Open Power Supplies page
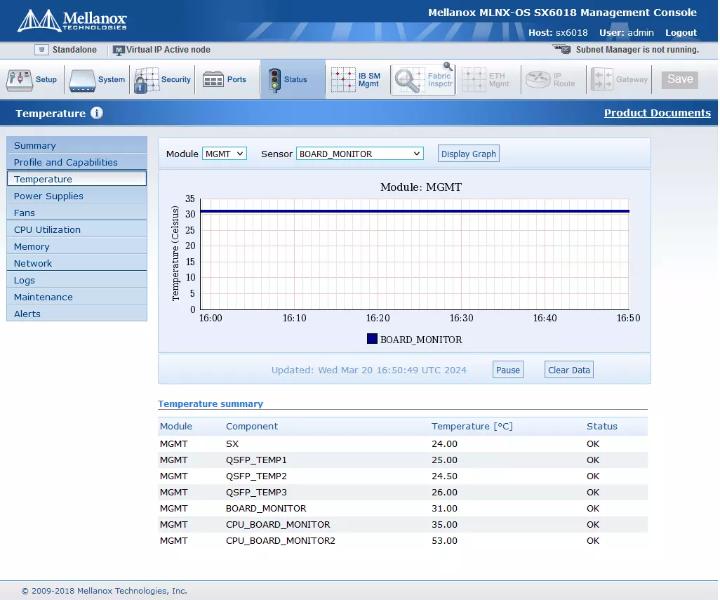The image size is (720, 600). click(x=77, y=196)
